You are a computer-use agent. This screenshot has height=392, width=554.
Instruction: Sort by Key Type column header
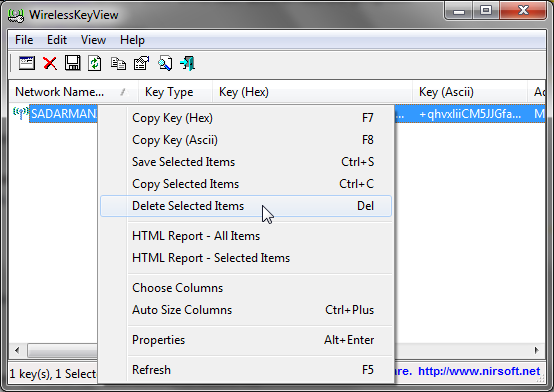tap(175, 92)
